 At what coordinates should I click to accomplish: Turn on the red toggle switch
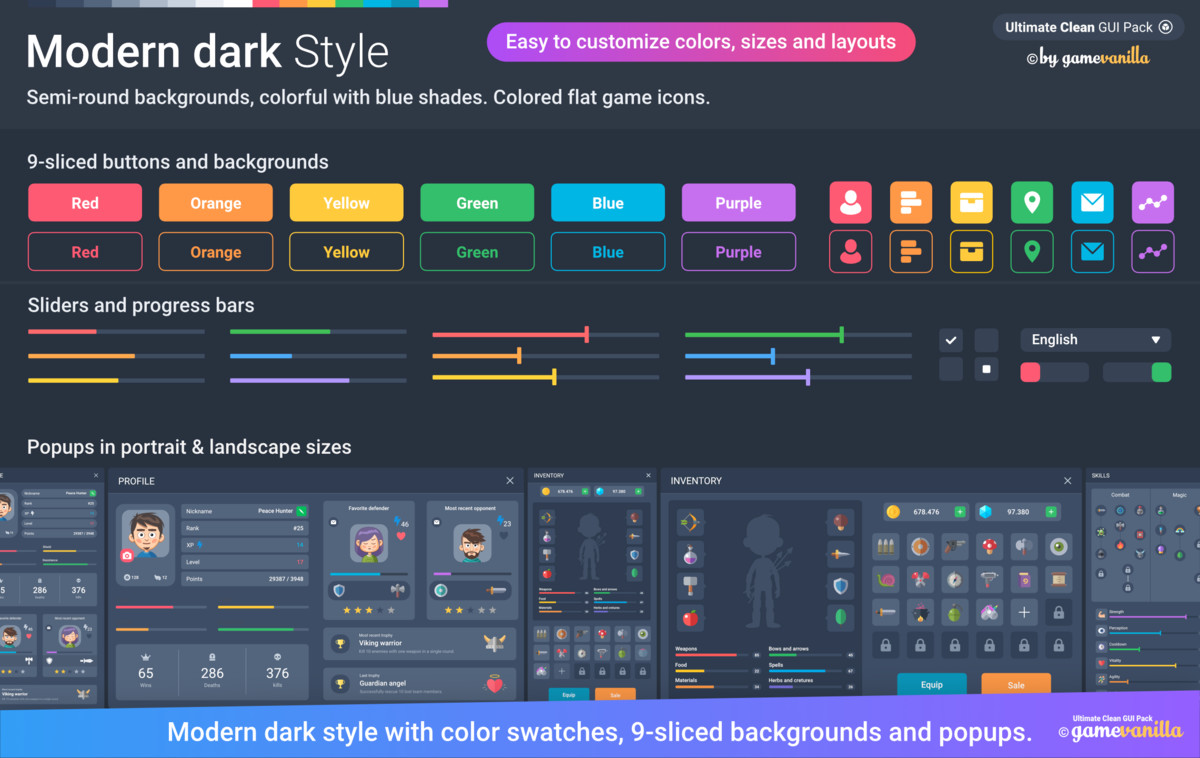(x=1054, y=372)
